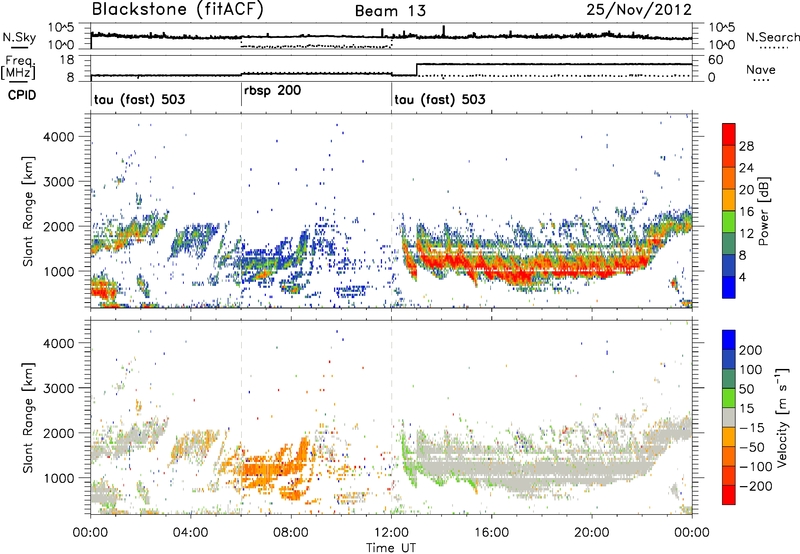800x554 pixels.
Task: Select the 10^5 tick beside N.Sky
Action: (61, 28)
